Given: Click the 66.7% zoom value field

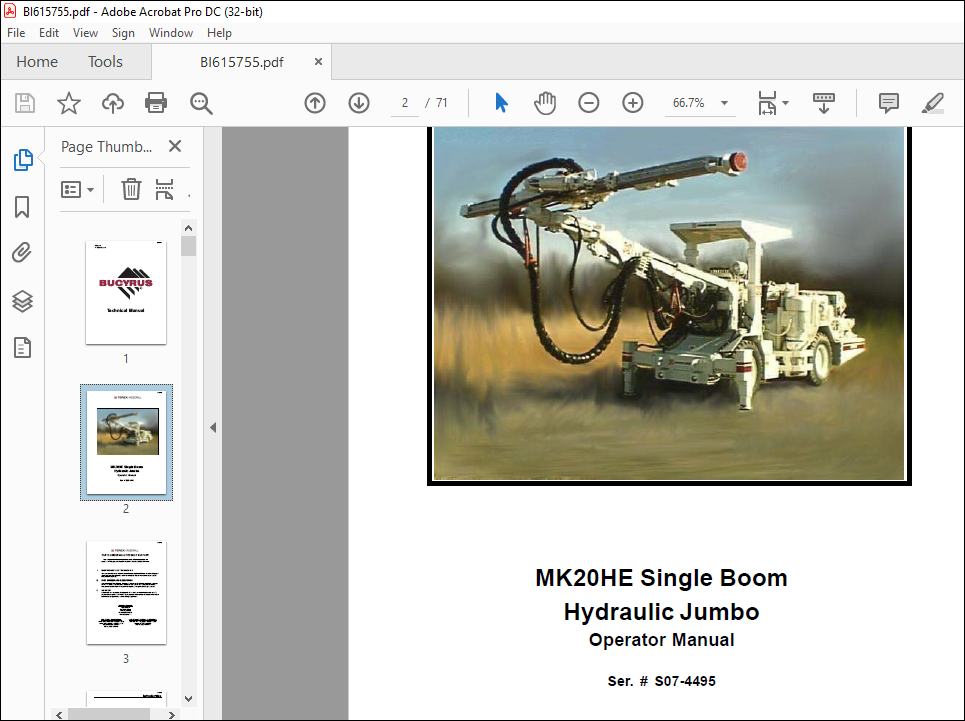Looking at the screenshot, I should (689, 103).
